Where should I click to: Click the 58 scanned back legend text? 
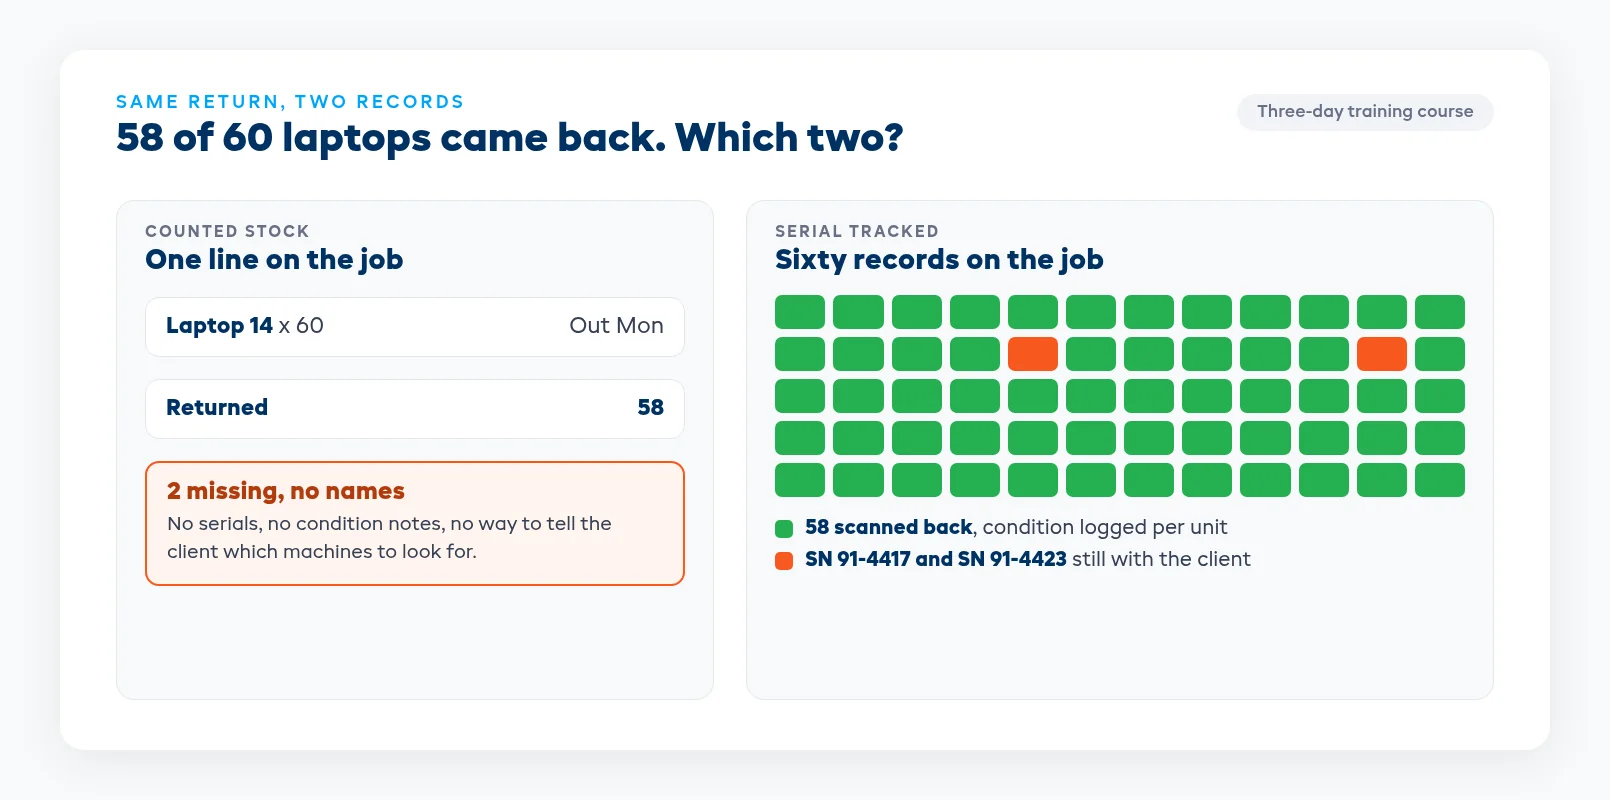pos(889,527)
